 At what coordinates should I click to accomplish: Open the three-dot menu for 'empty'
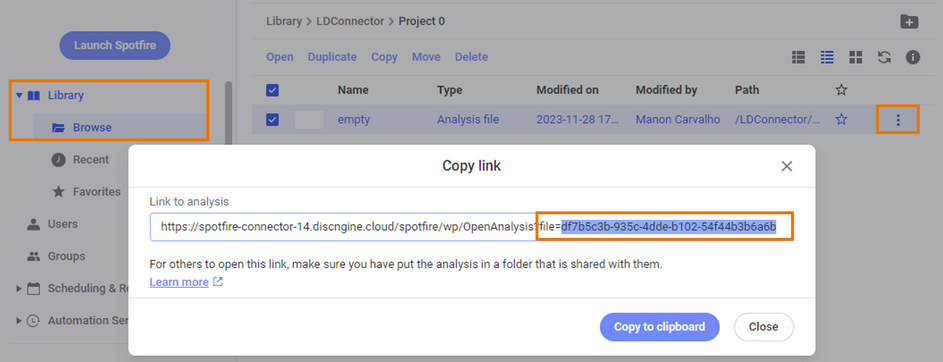[x=898, y=120]
